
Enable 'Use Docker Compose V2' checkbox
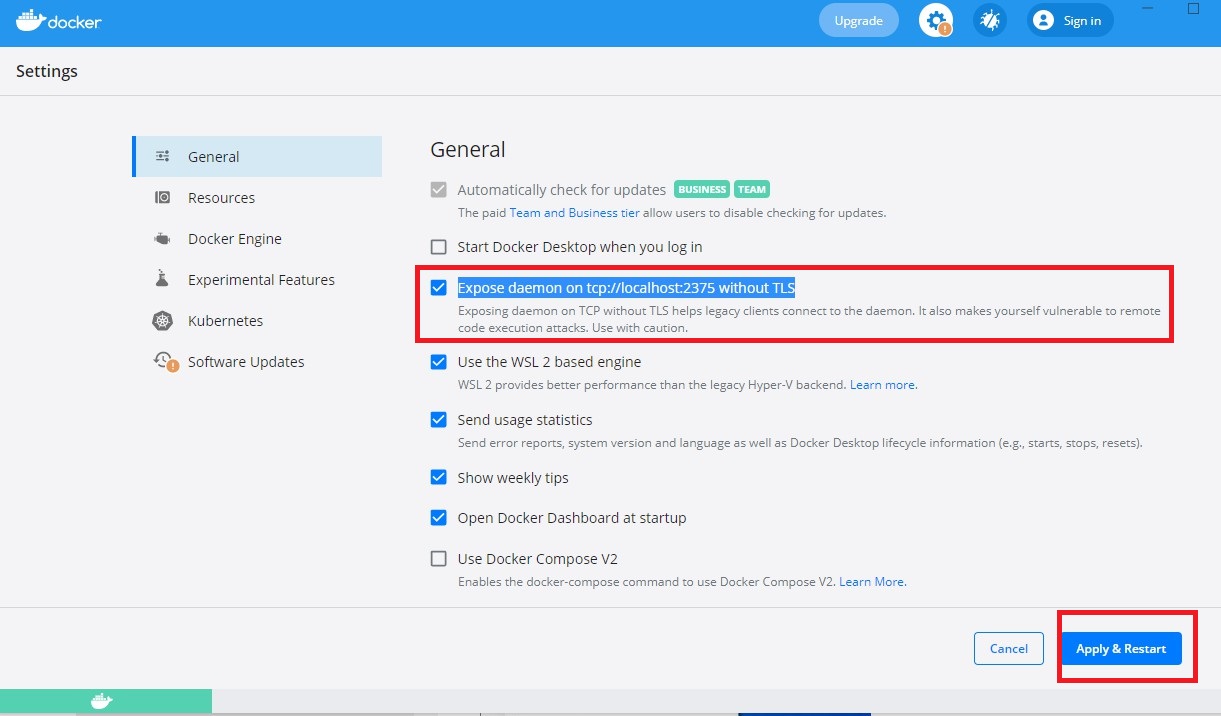pos(438,559)
